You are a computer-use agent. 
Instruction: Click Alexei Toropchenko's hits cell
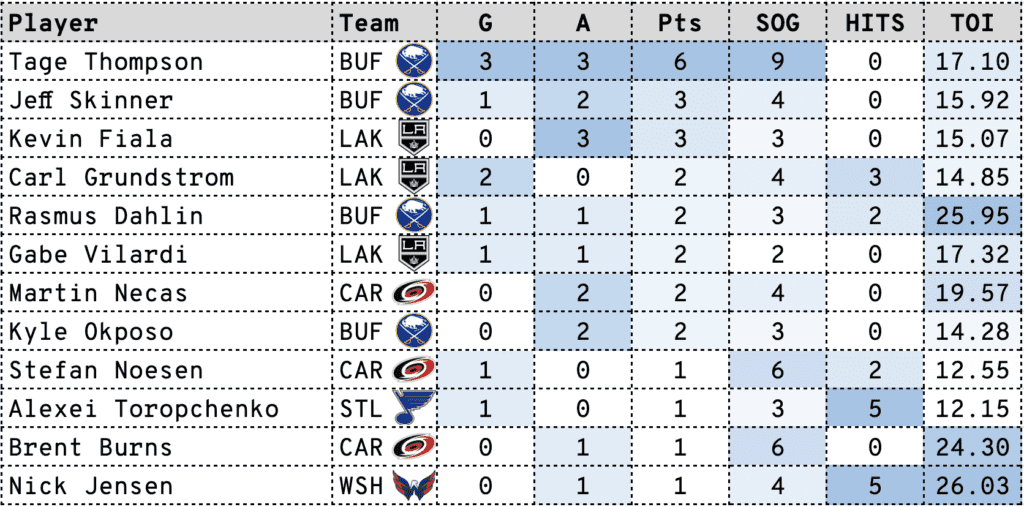pyautogui.click(x=875, y=410)
